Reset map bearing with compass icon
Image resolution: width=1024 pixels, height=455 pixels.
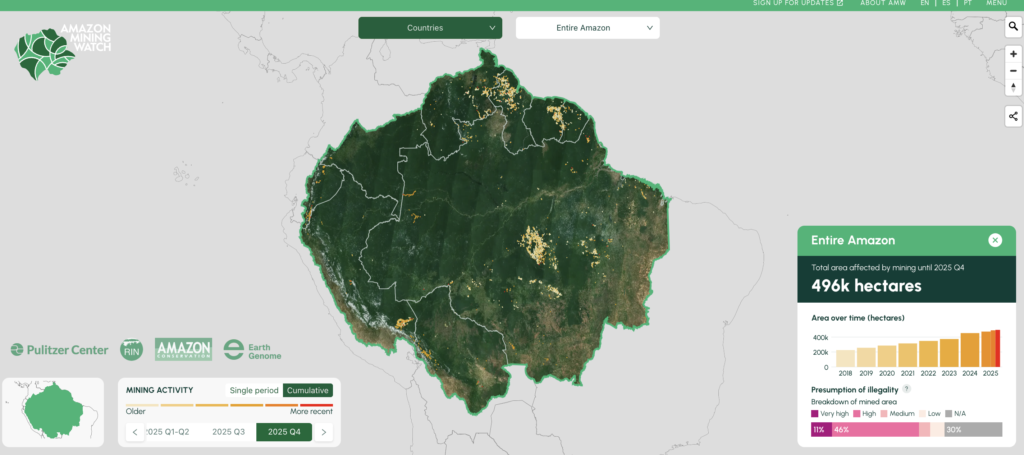tap(1013, 88)
